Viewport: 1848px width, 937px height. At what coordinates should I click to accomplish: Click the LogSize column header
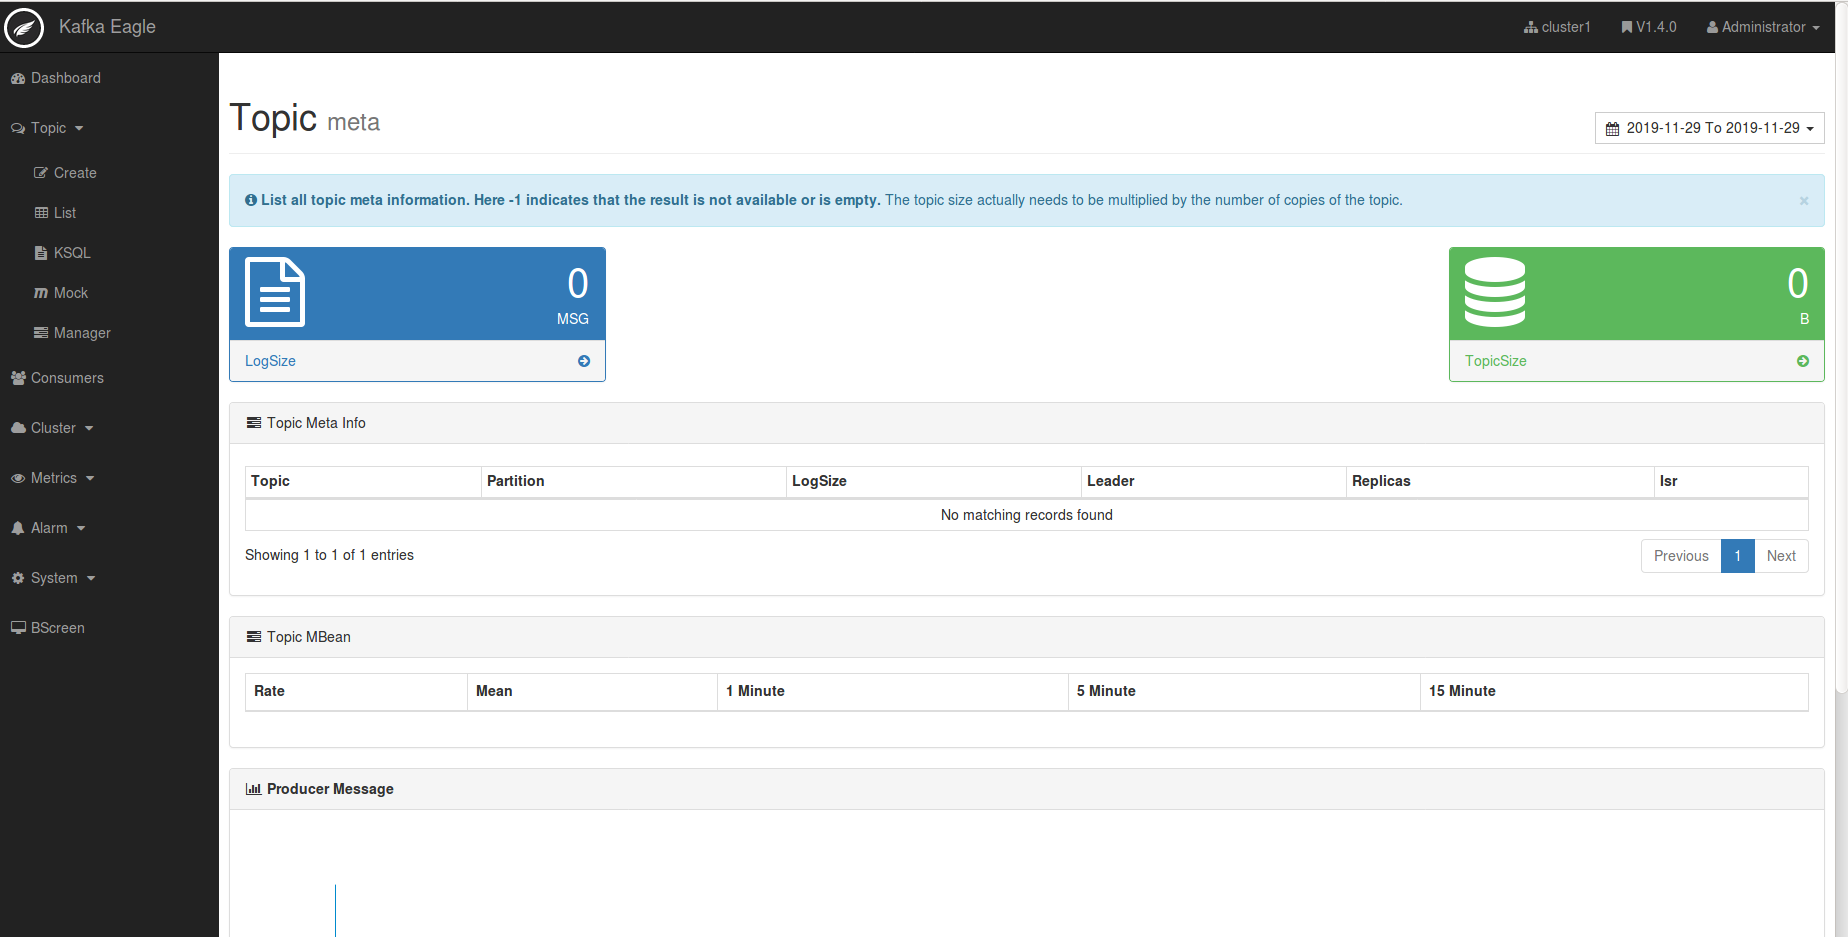934,481
